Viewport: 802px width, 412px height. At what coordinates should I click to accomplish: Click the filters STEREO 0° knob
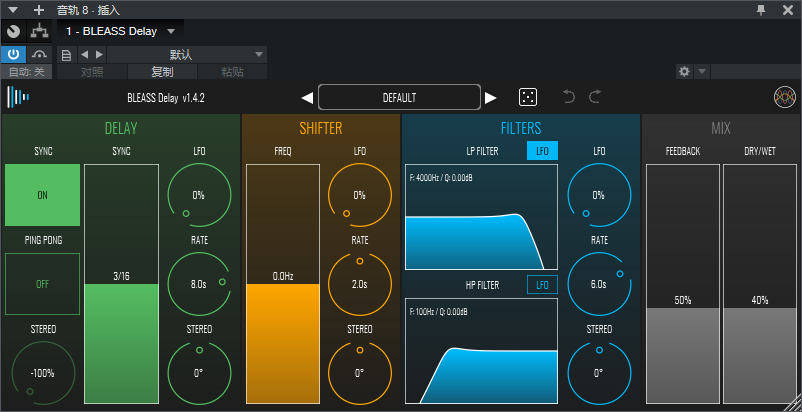(599, 373)
